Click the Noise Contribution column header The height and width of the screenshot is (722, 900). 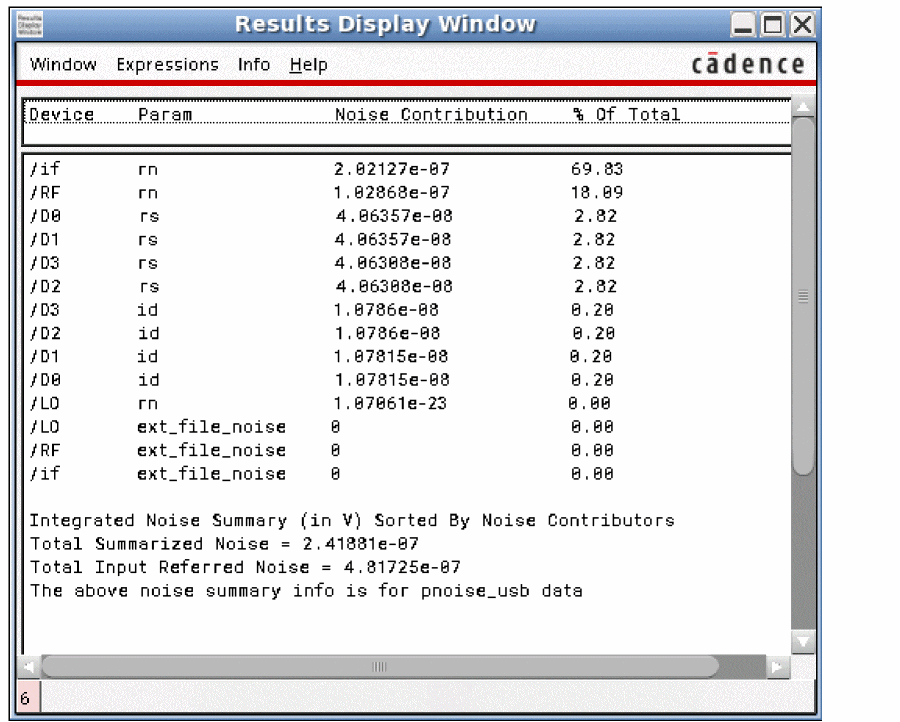(x=431, y=115)
